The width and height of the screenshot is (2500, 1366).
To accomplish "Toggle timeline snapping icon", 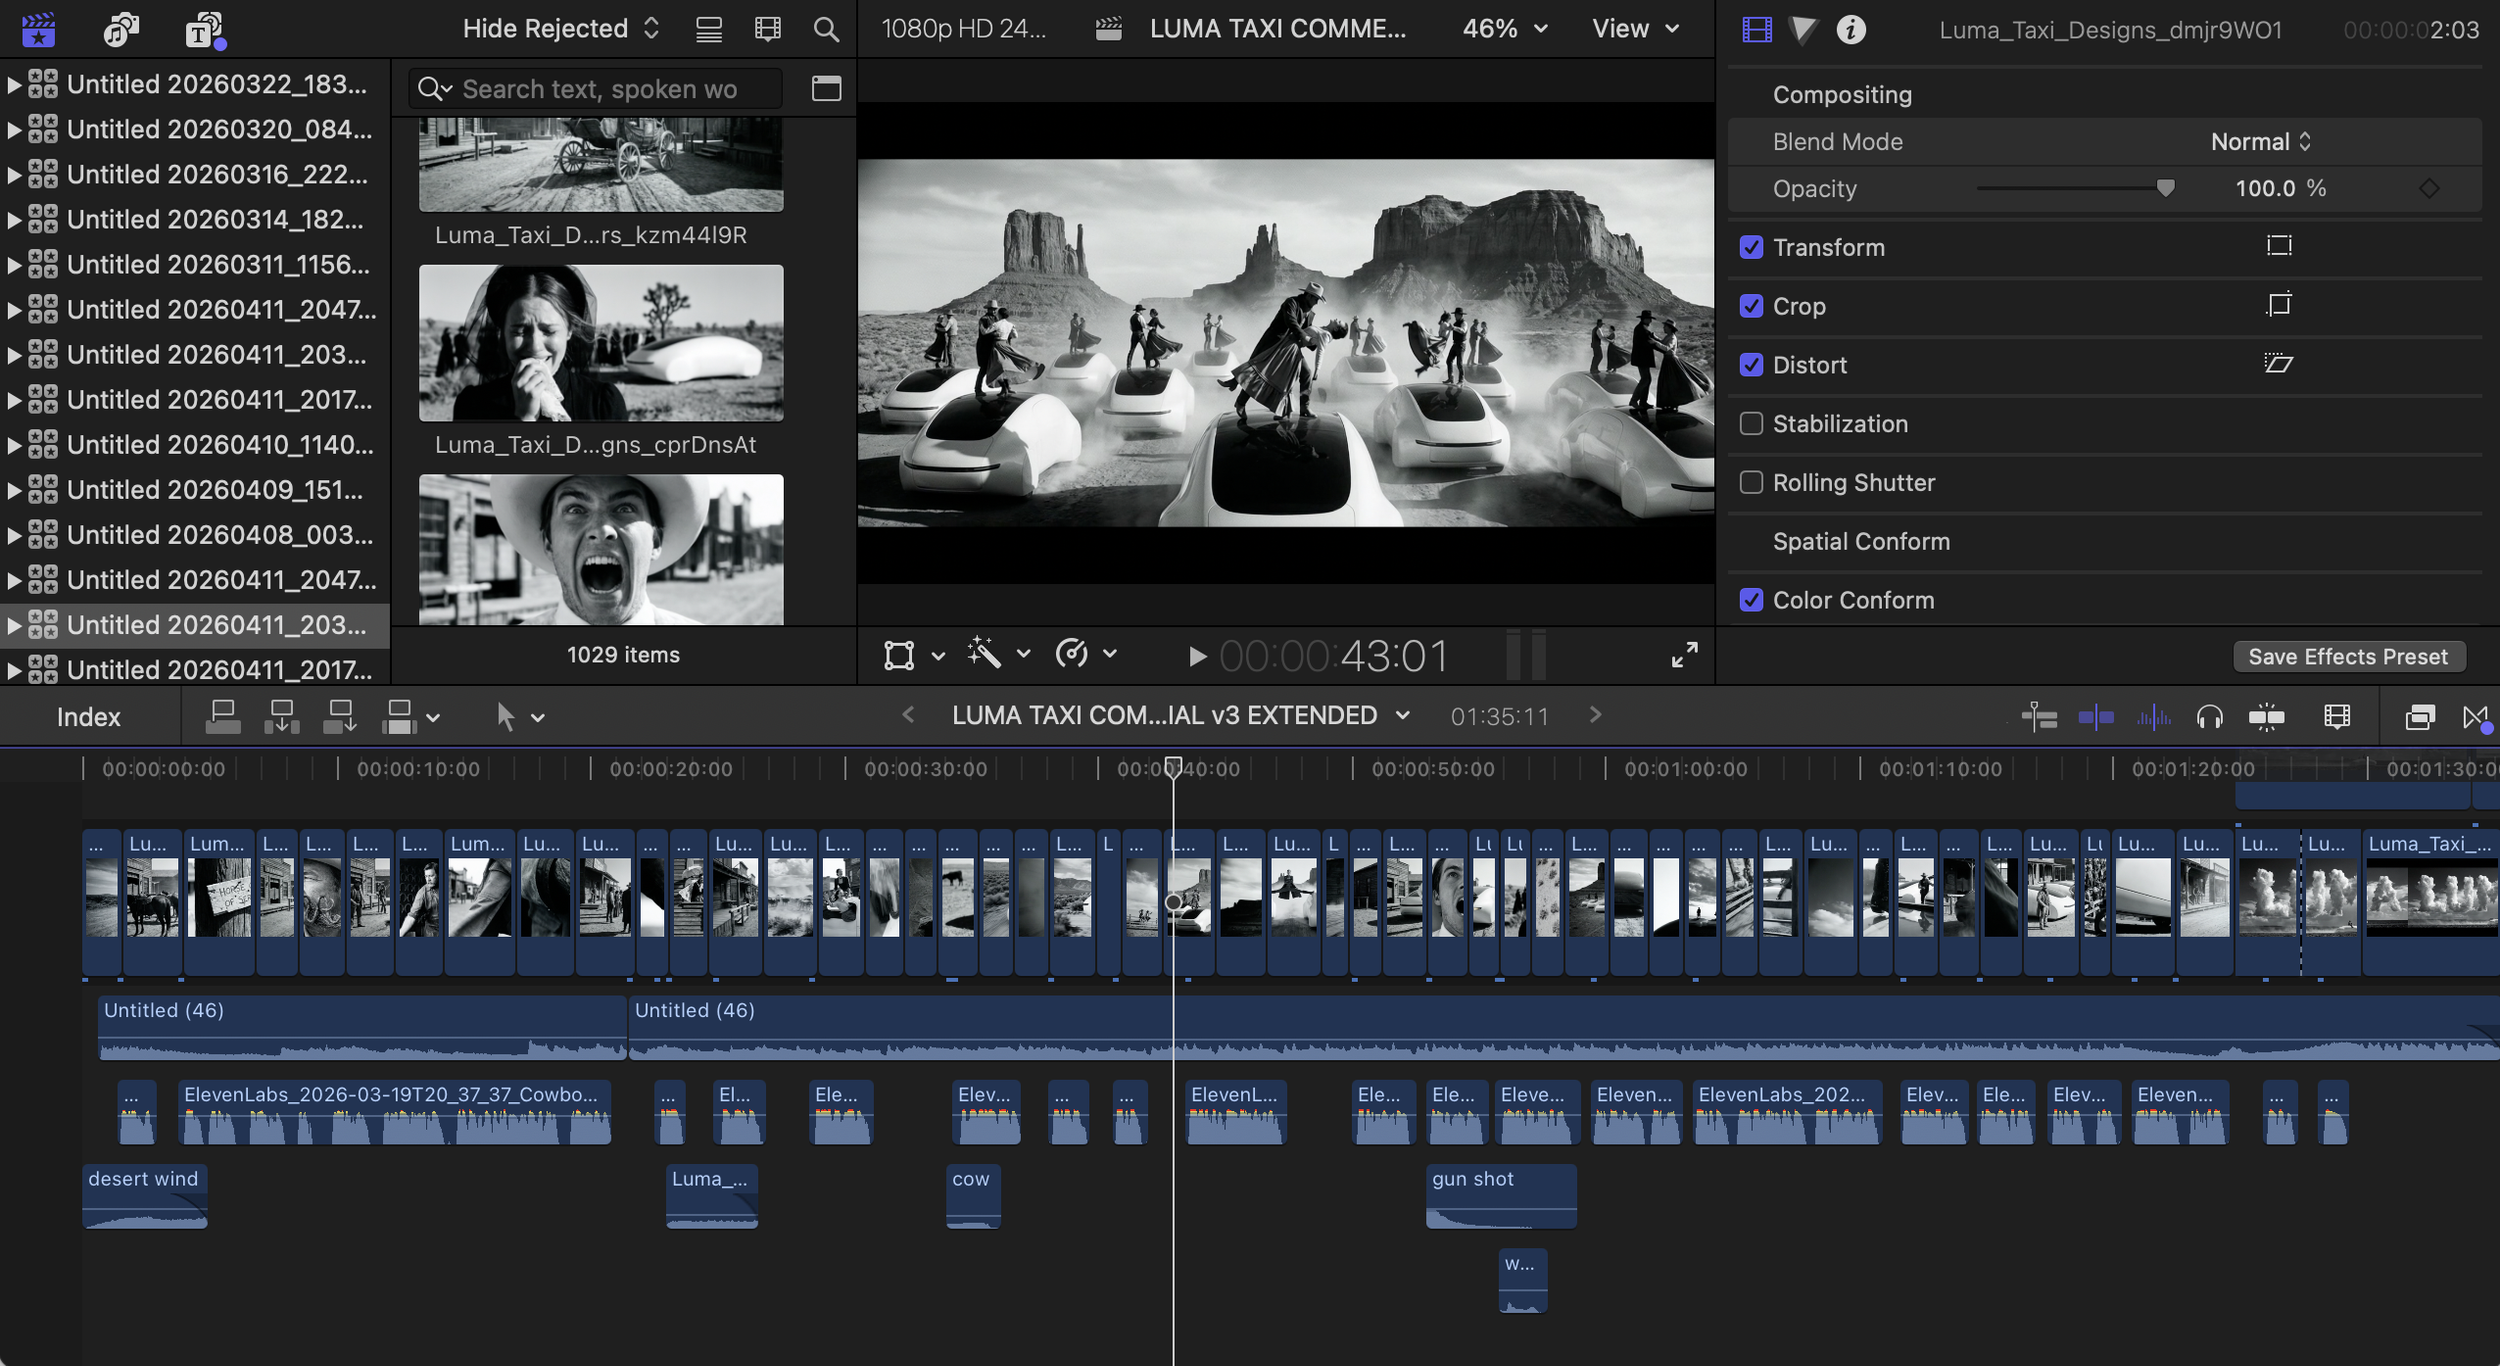I will click(x=2266, y=716).
